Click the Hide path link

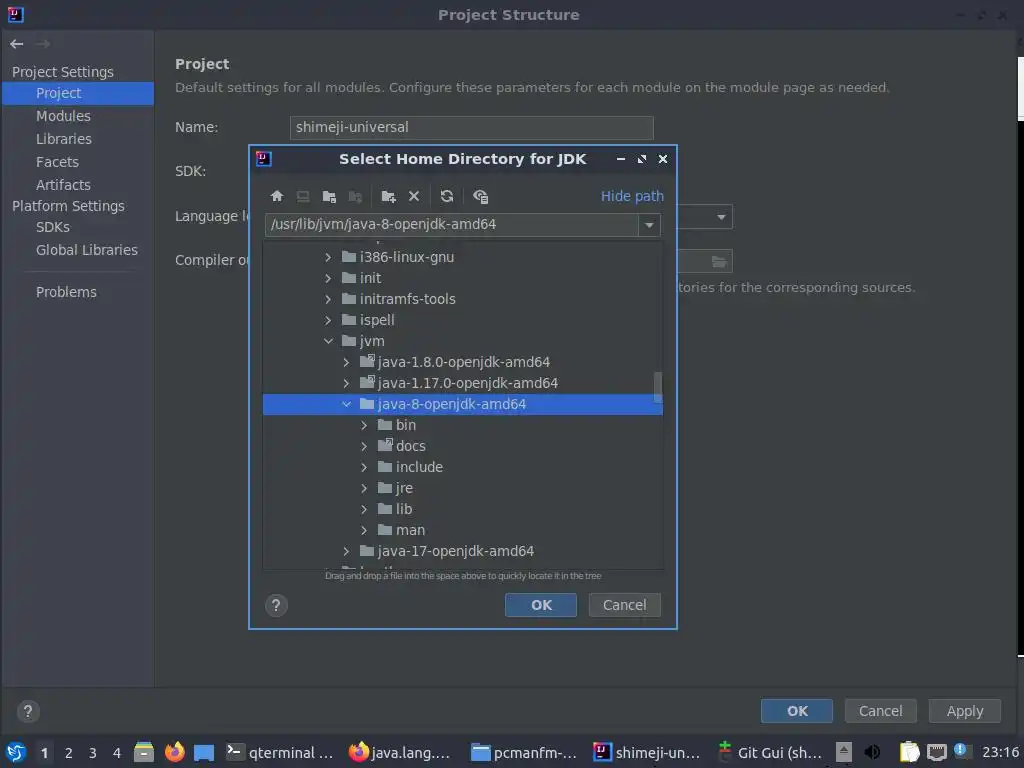pyautogui.click(x=632, y=196)
